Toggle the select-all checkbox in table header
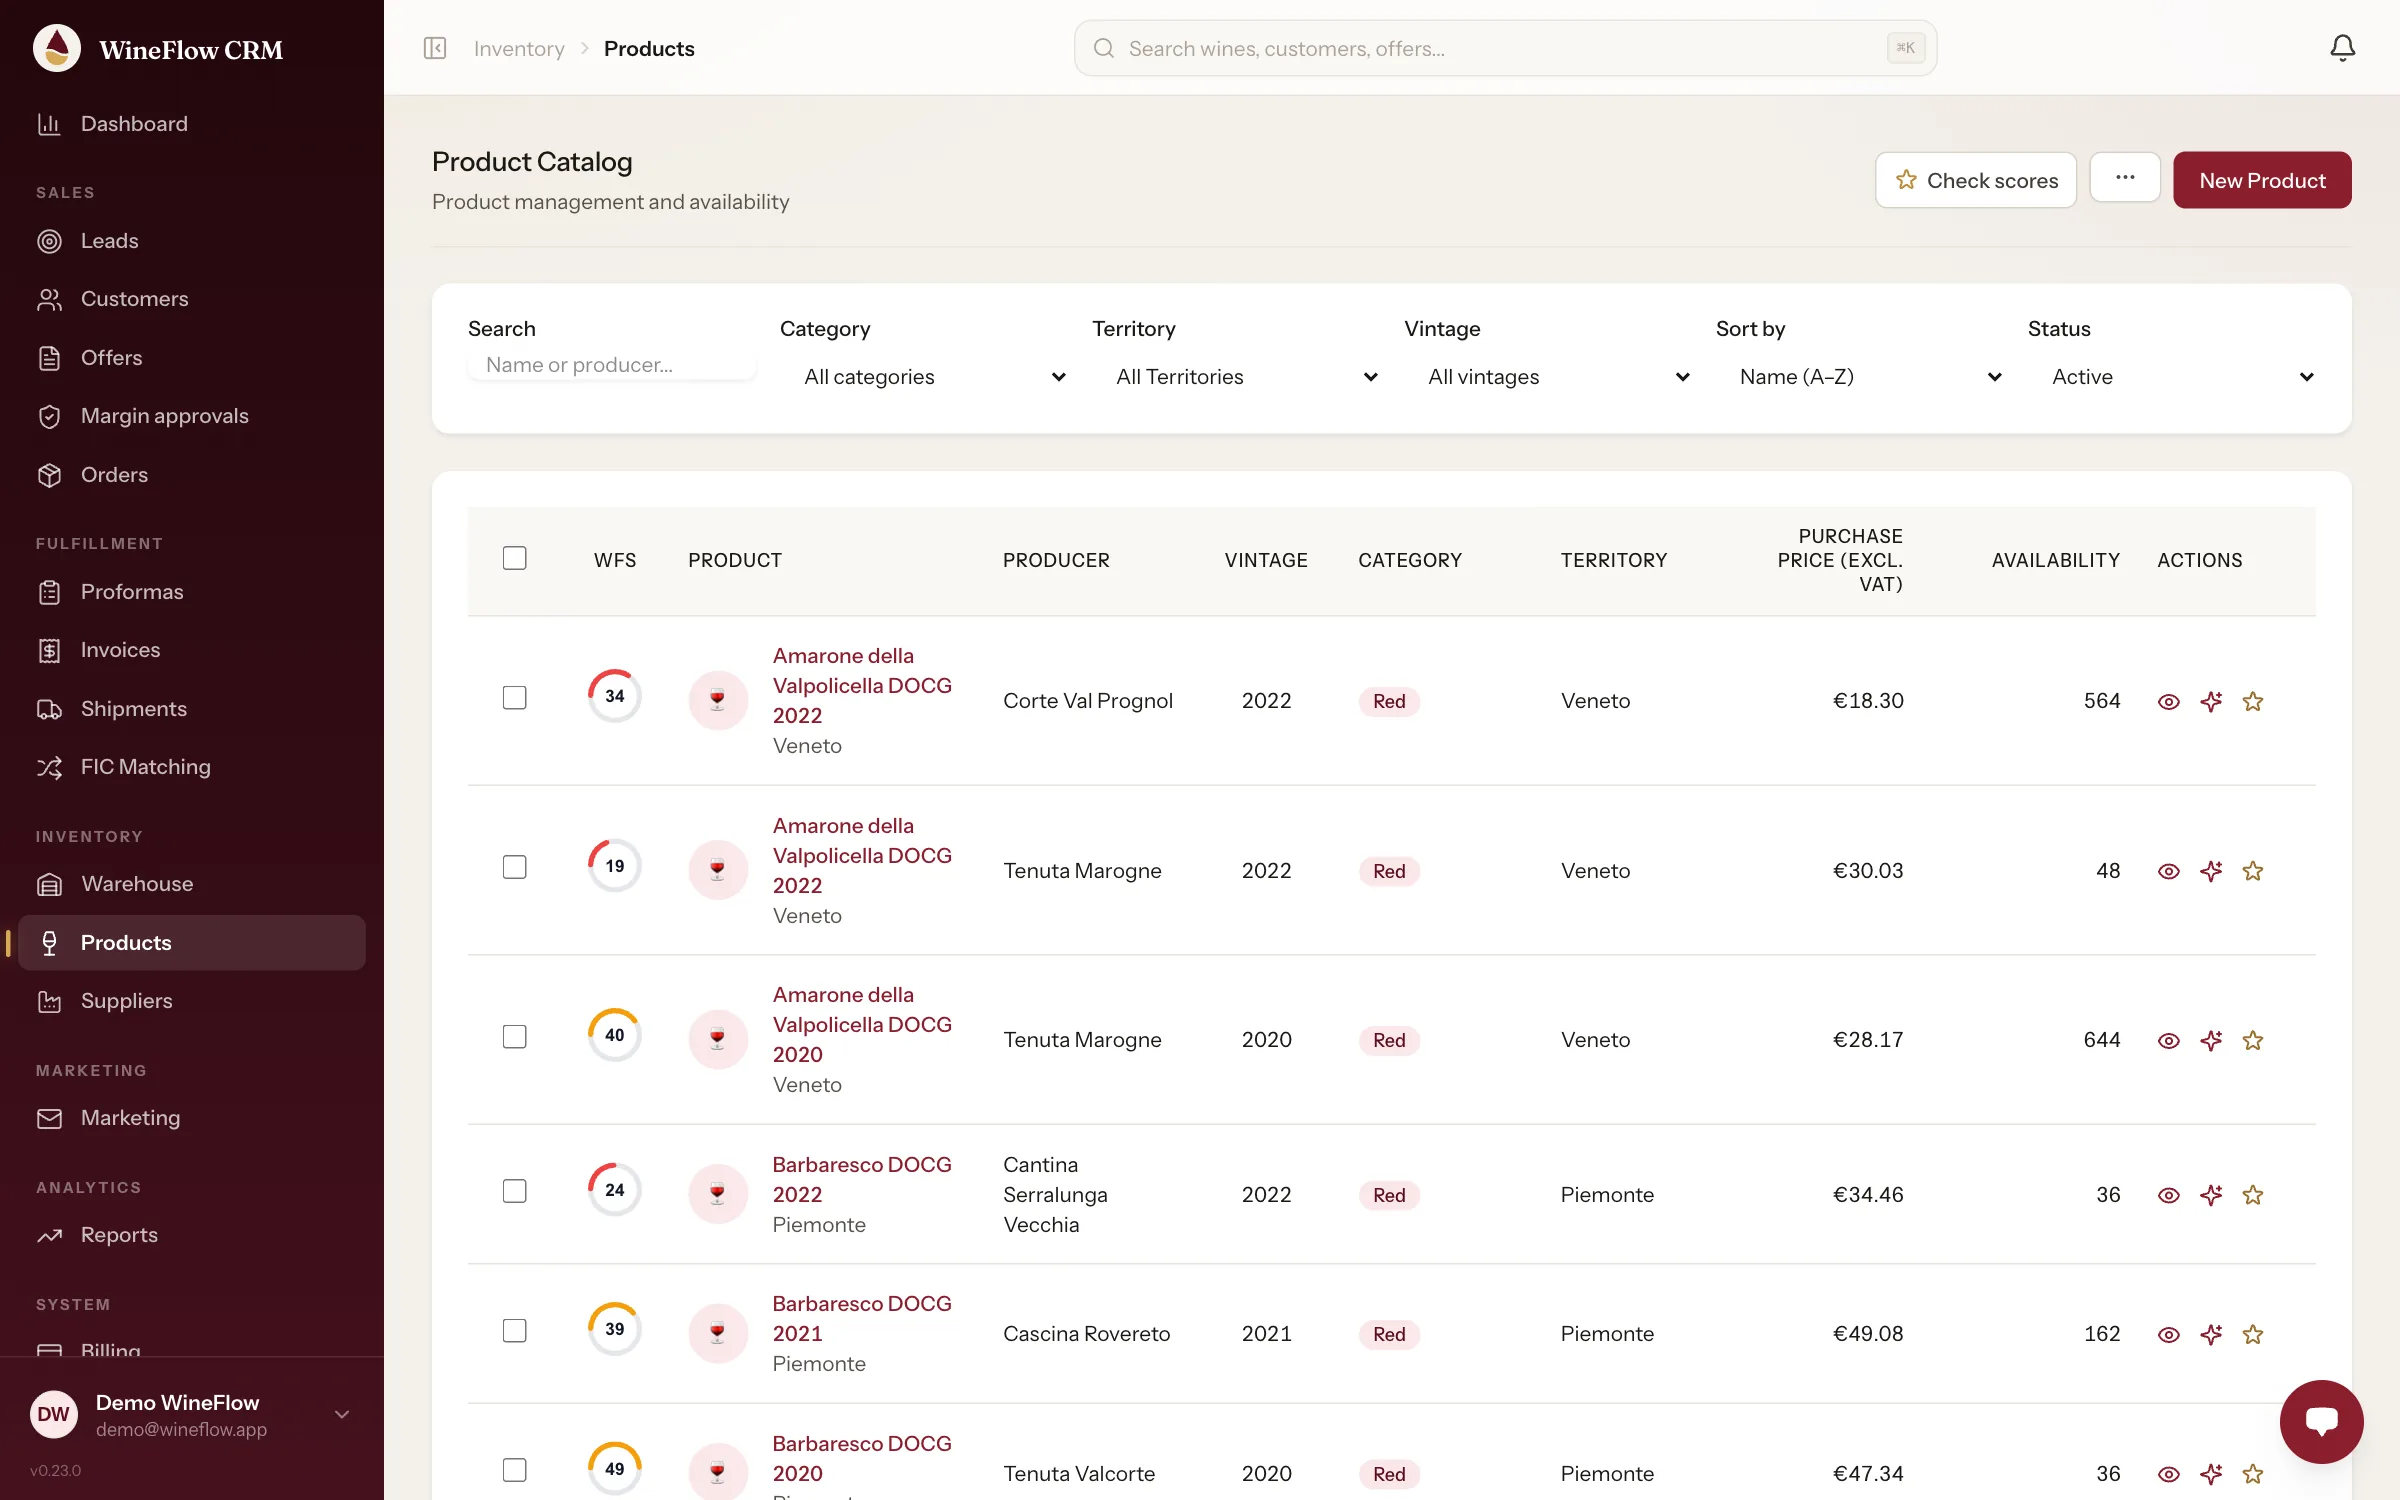 [514, 558]
